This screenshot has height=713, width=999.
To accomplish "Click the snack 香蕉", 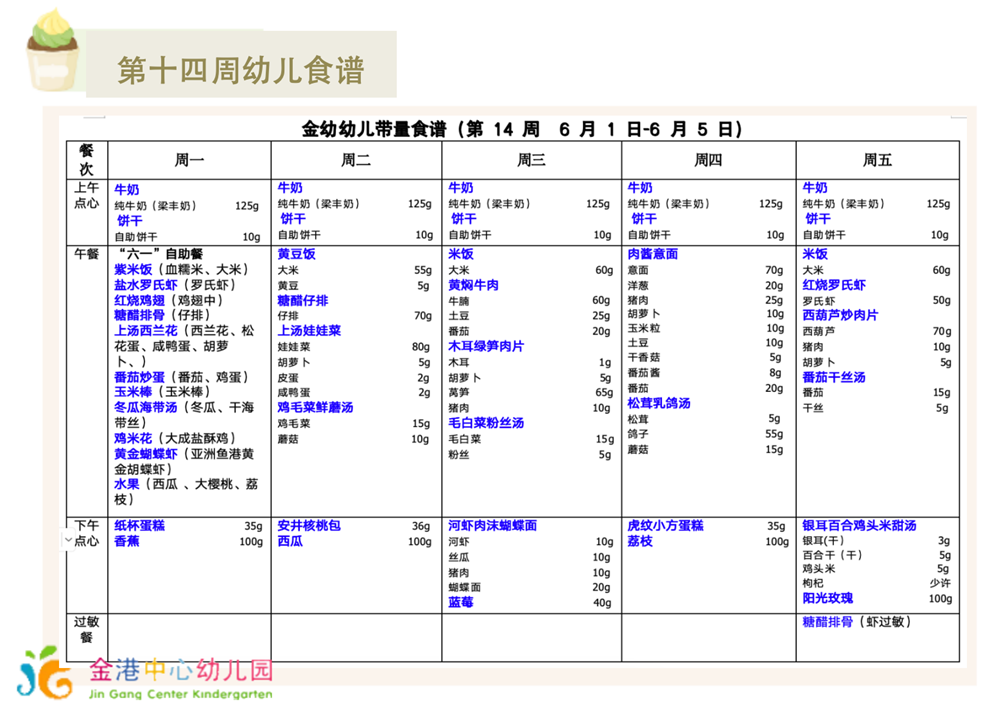I will pos(127,541).
